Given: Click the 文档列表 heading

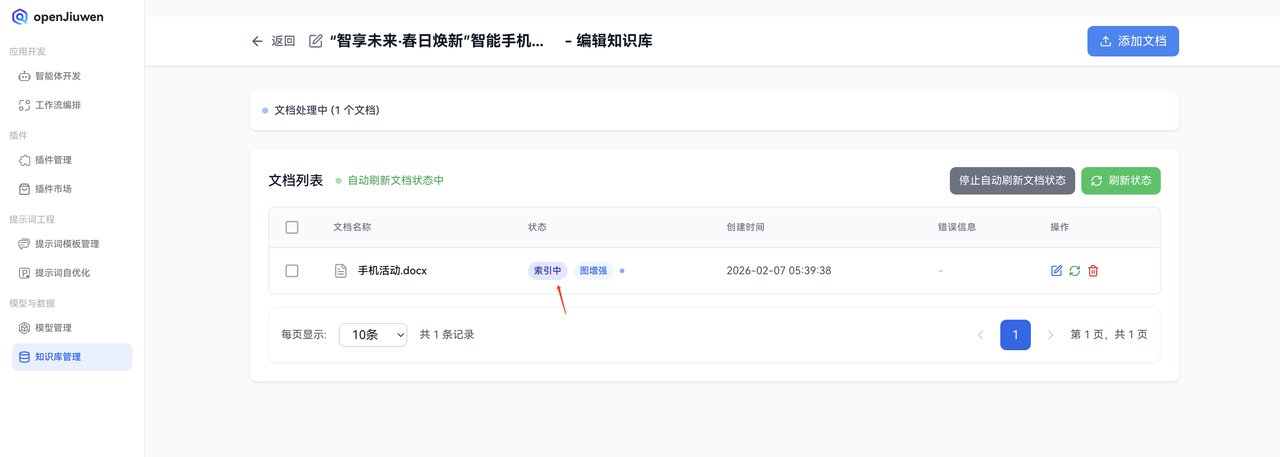Looking at the screenshot, I should [x=296, y=181].
